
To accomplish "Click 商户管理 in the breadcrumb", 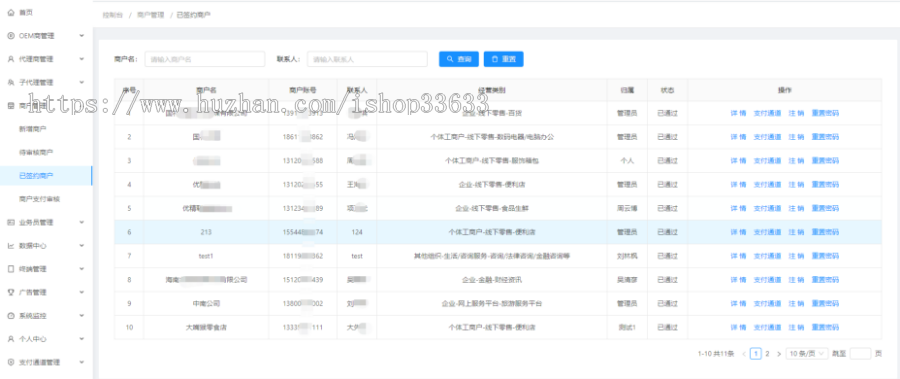I will click(x=150, y=15).
